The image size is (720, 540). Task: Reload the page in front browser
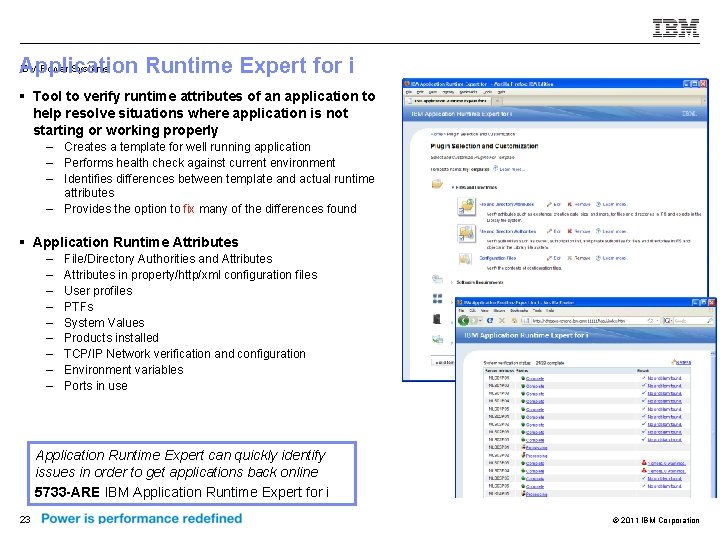pos(489,321)
